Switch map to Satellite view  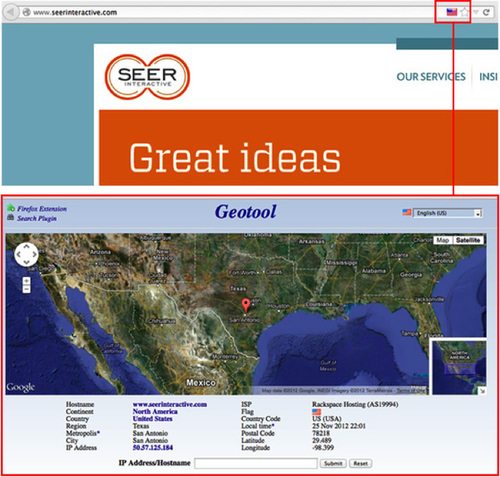(x=468, y=240)
